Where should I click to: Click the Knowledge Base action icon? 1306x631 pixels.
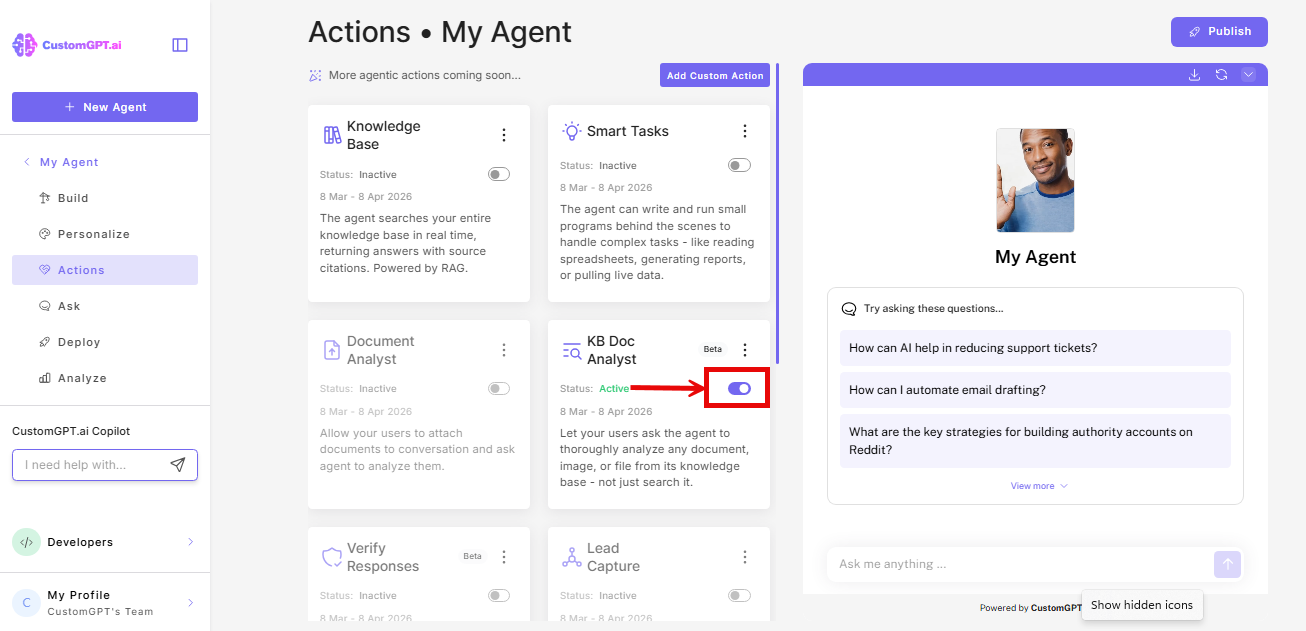[x=331, y=133]
